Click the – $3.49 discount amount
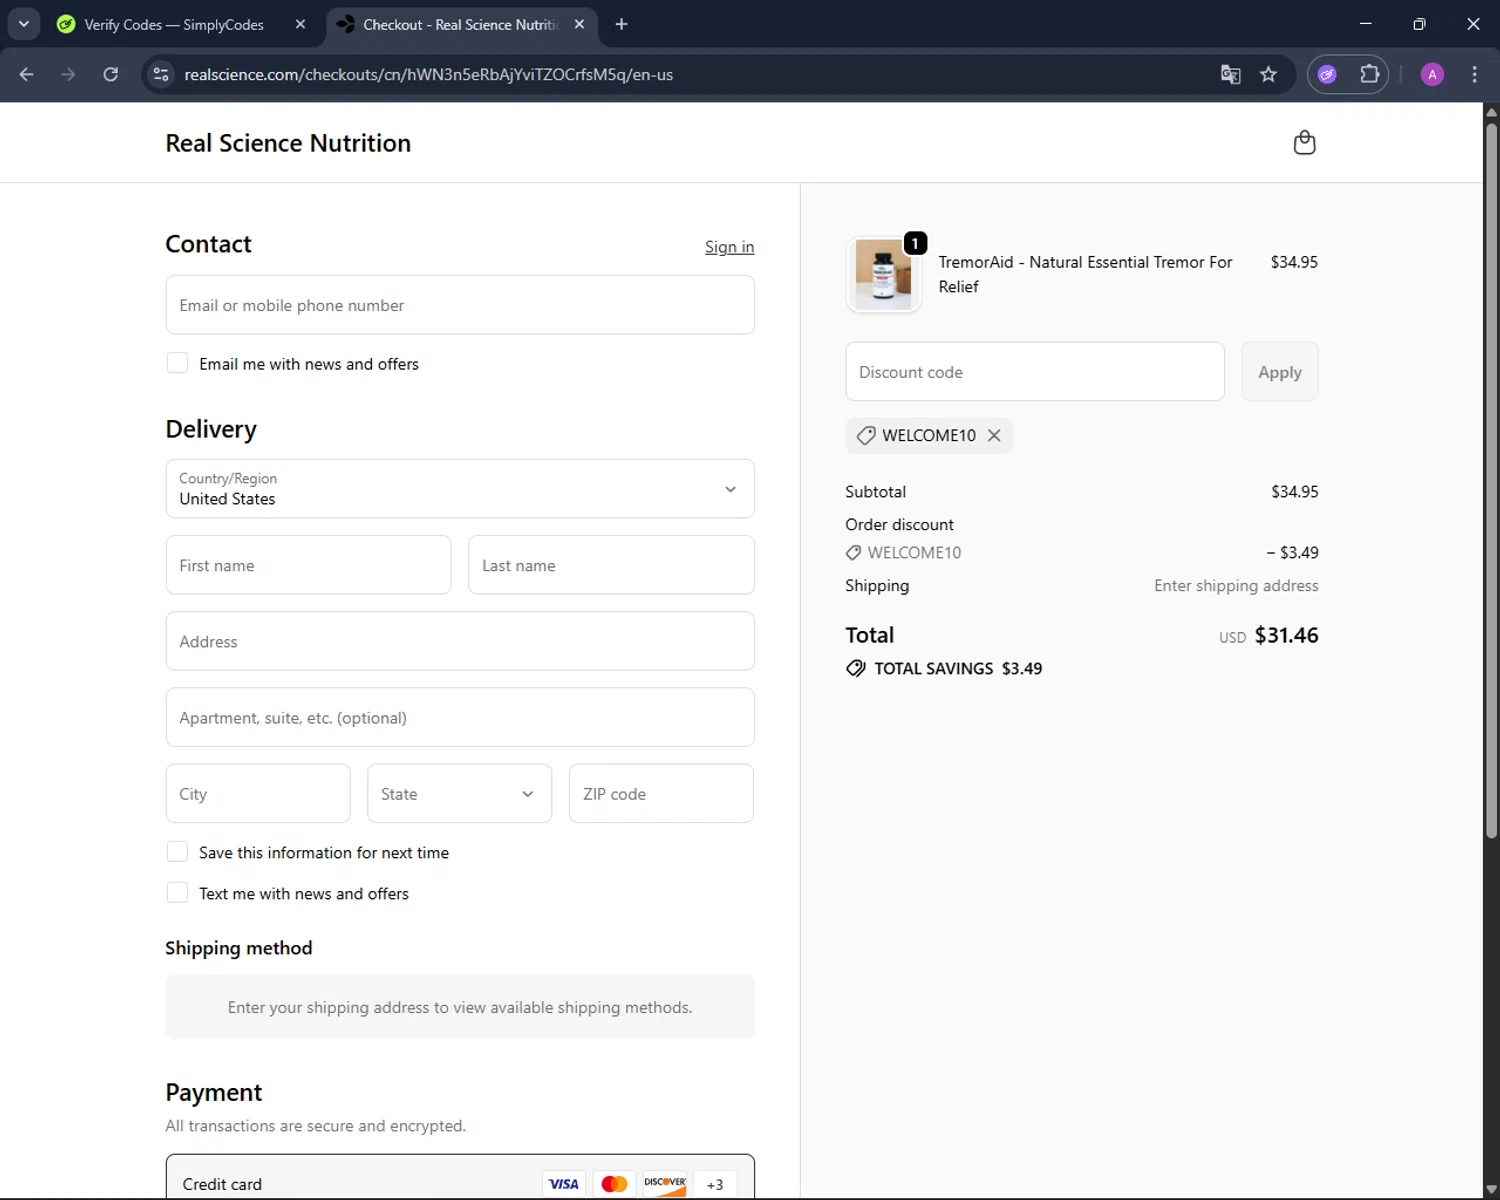The width and height of the screenshot is (1500, 1200). [1292, 552]
